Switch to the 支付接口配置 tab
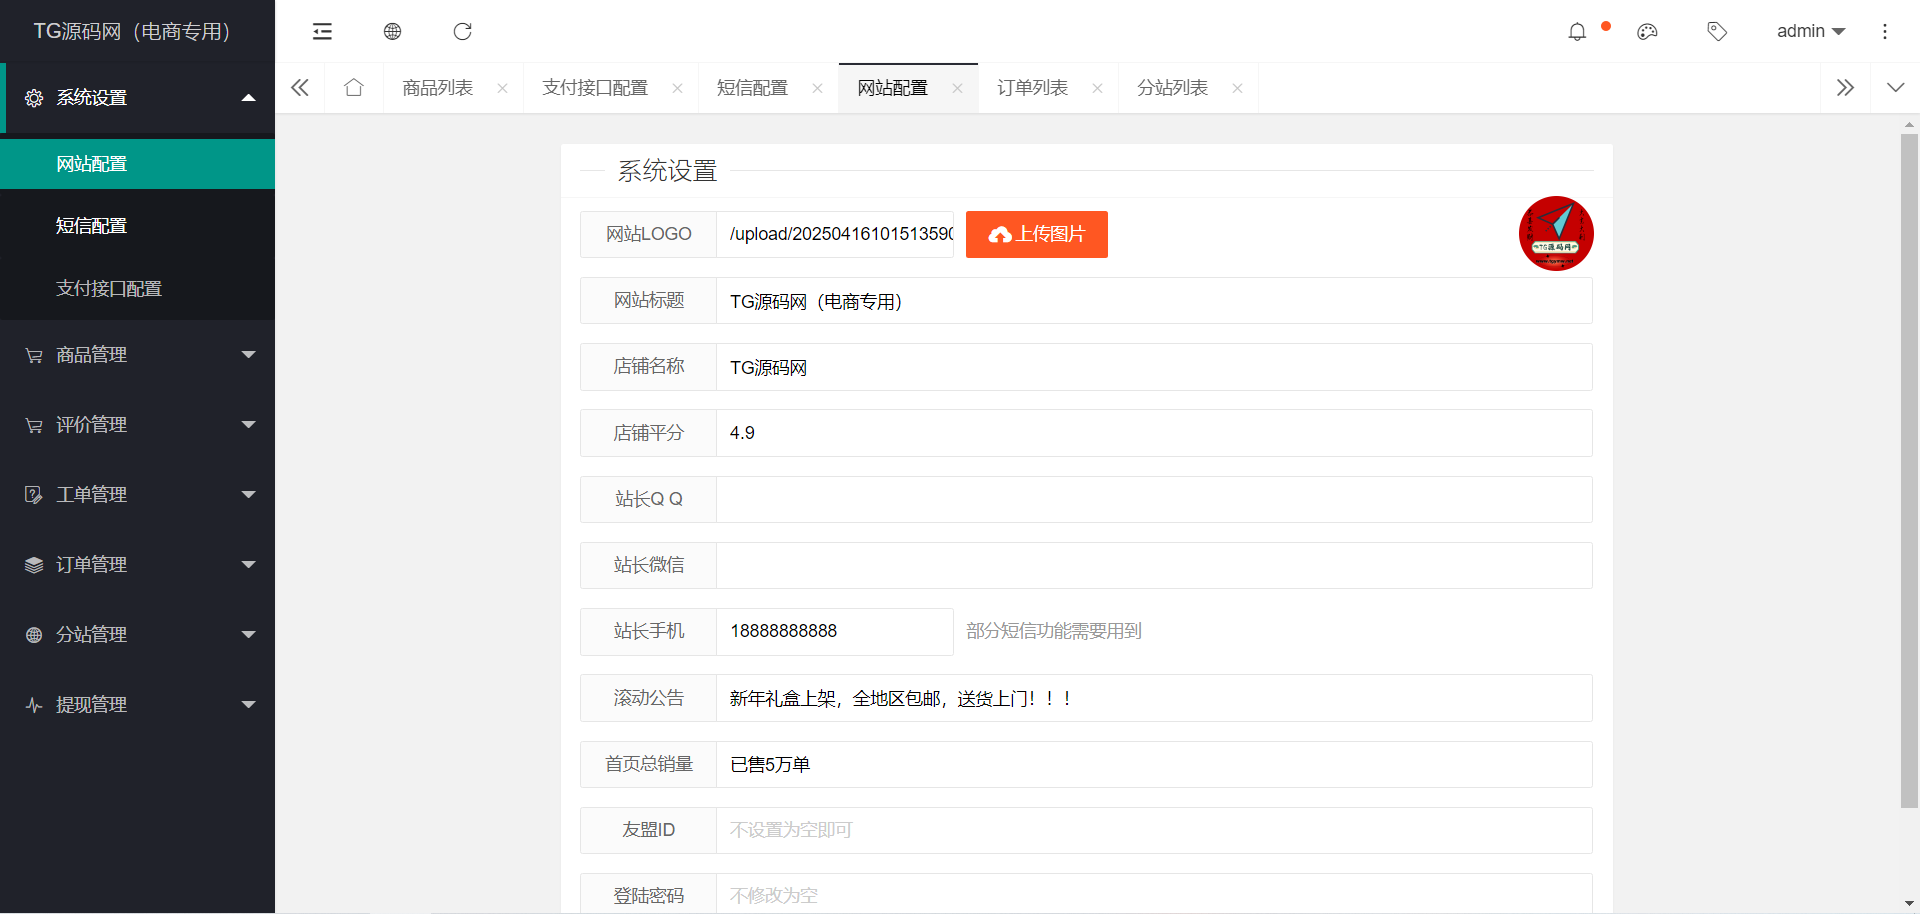Viewport: 1920px width, 914px height. [595, 88]
